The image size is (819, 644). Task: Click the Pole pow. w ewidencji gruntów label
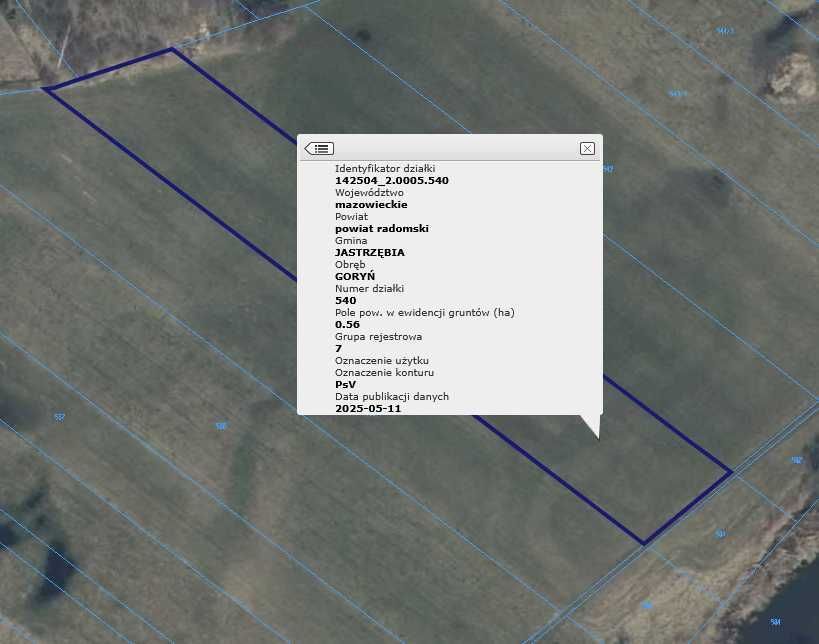coord(424,312)
